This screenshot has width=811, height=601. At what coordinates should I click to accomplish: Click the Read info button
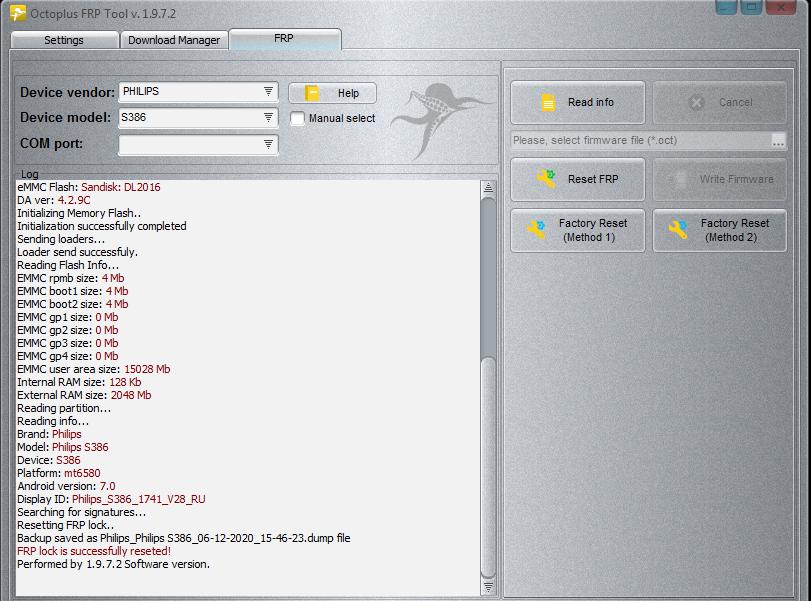pyautogui.click(x=578, y=102)
